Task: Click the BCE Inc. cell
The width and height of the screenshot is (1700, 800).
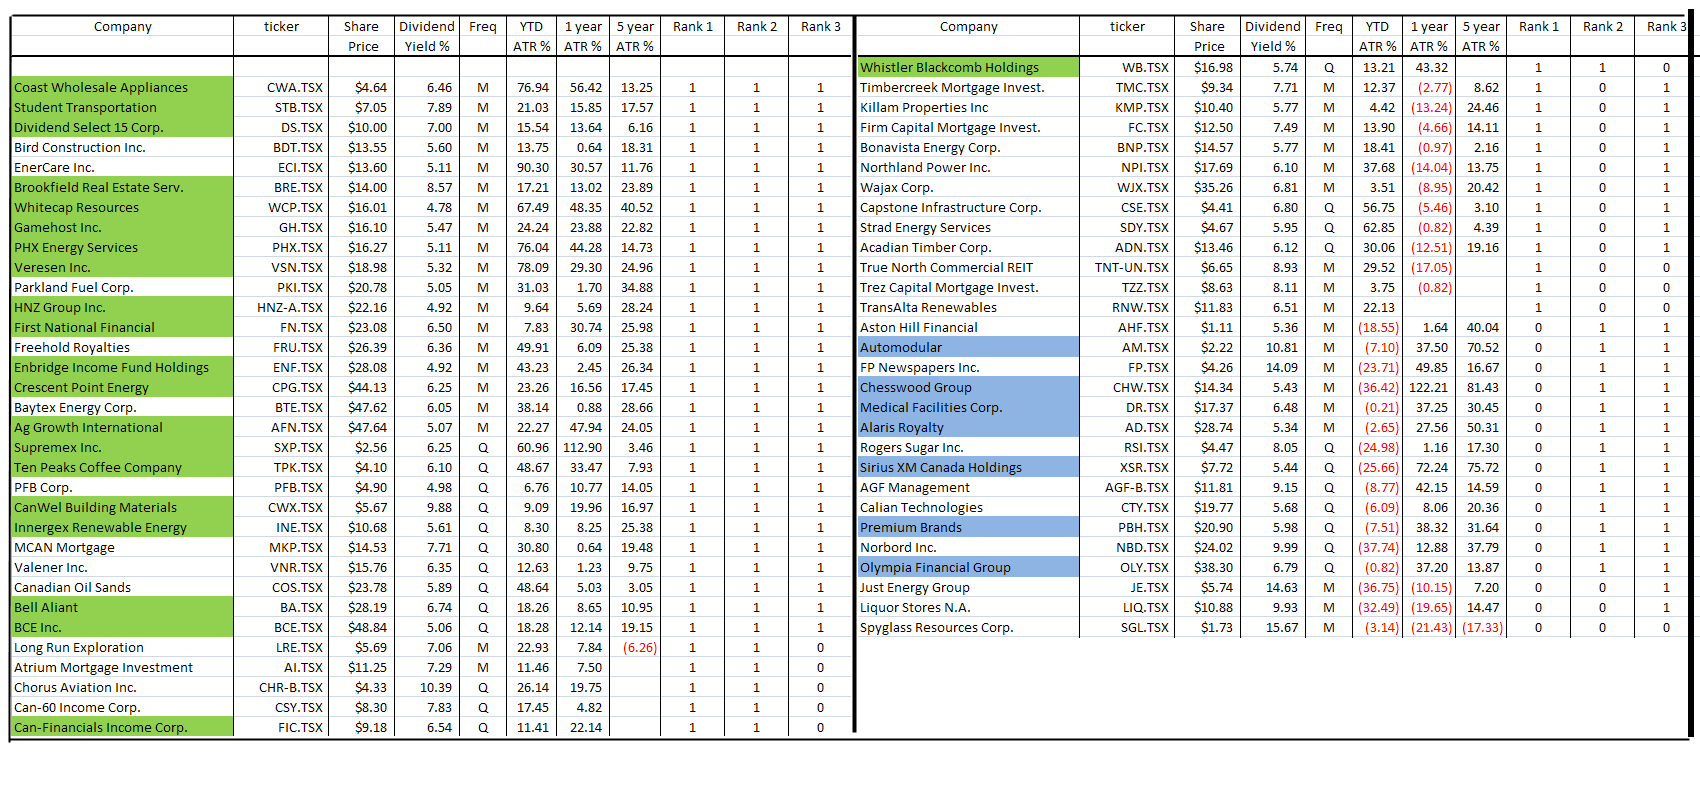Action: click(122, 627)
